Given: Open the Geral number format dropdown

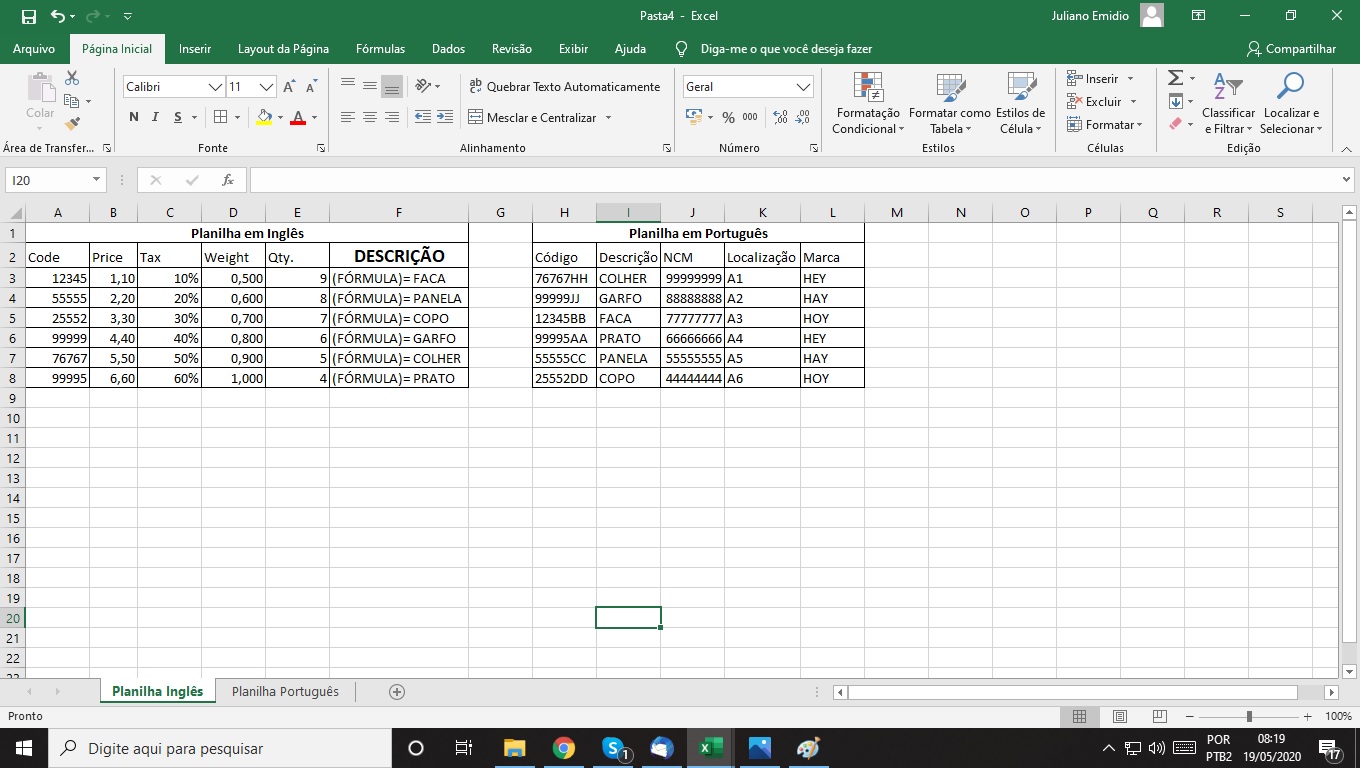Looking at the screenshot, I should (804, 87).
